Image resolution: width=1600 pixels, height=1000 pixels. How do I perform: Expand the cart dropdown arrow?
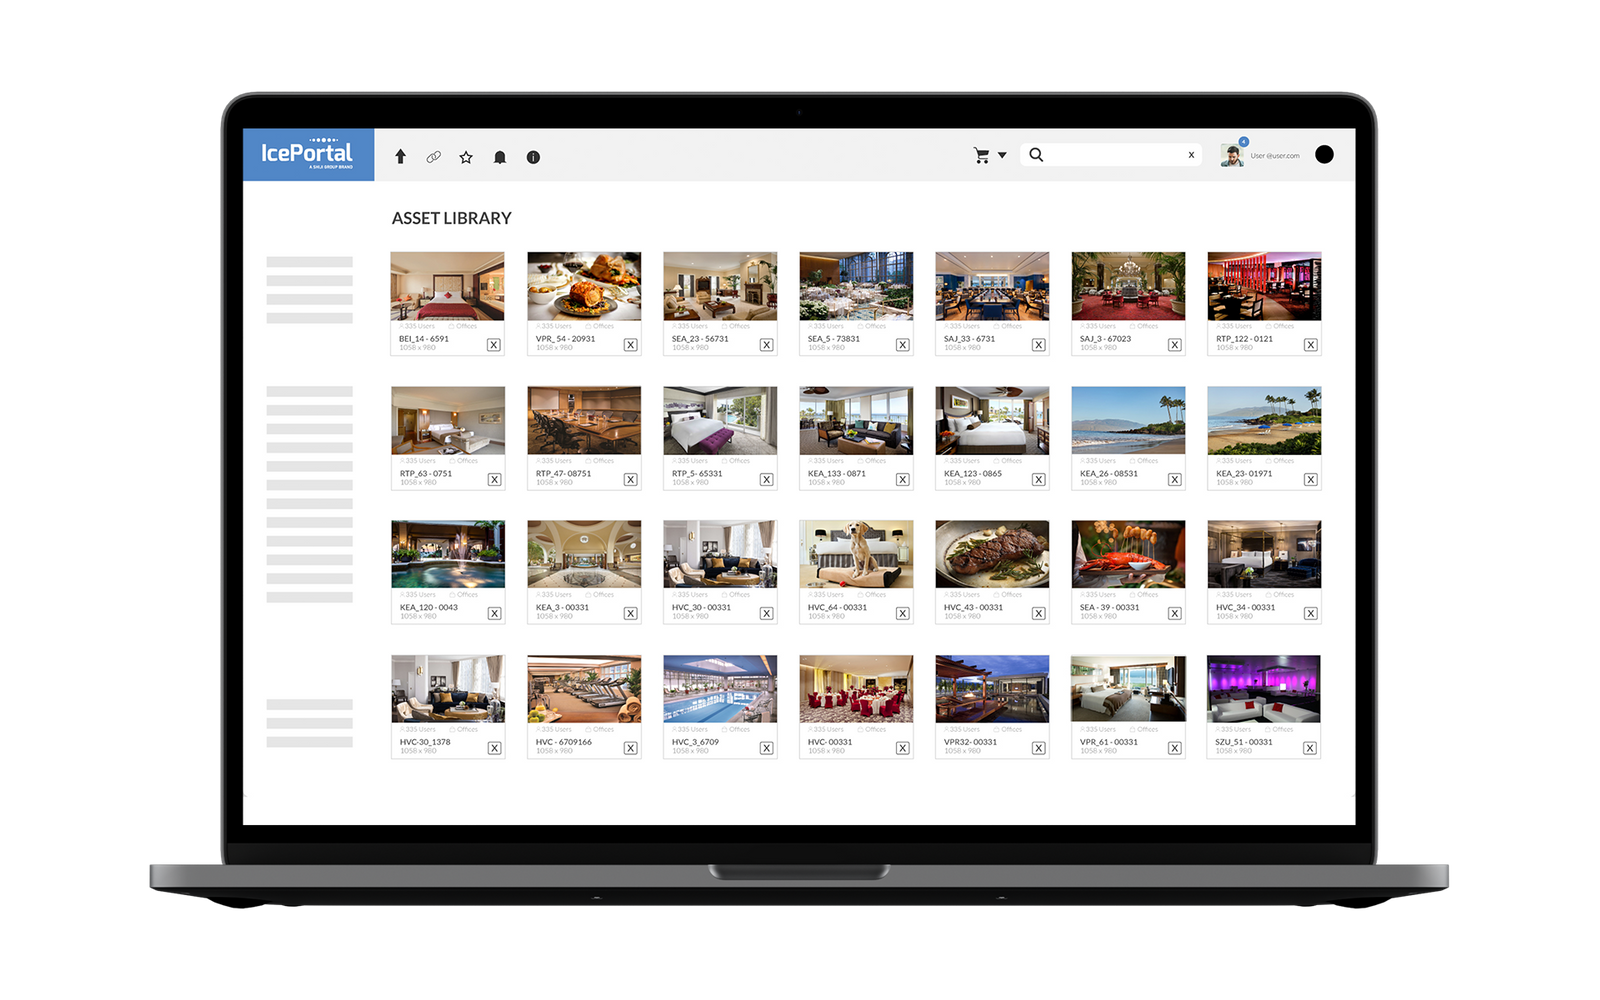click(x=1002, y=155)
